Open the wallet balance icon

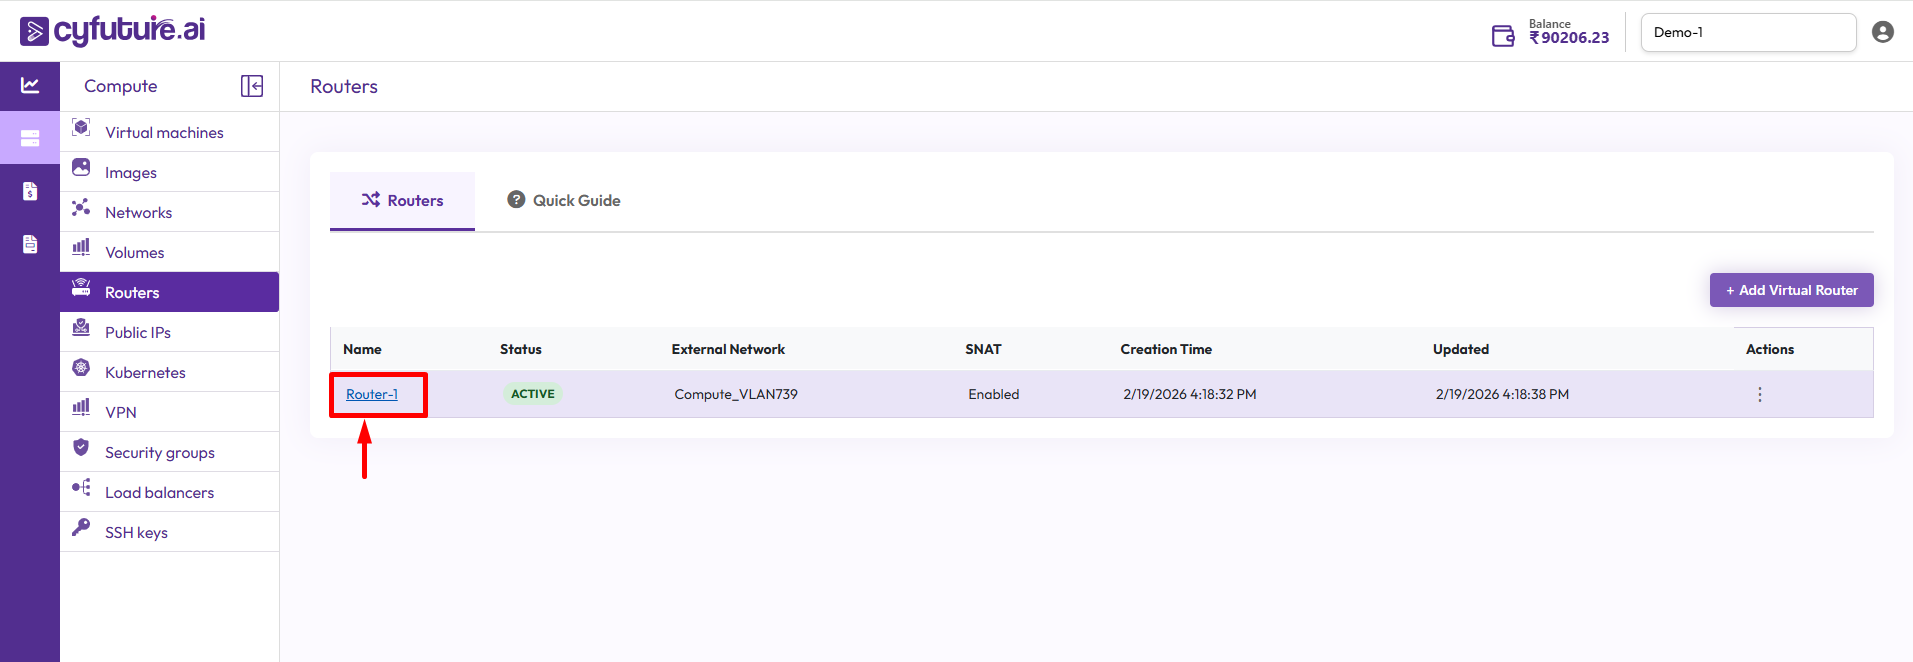click(x=1502, y=36)
